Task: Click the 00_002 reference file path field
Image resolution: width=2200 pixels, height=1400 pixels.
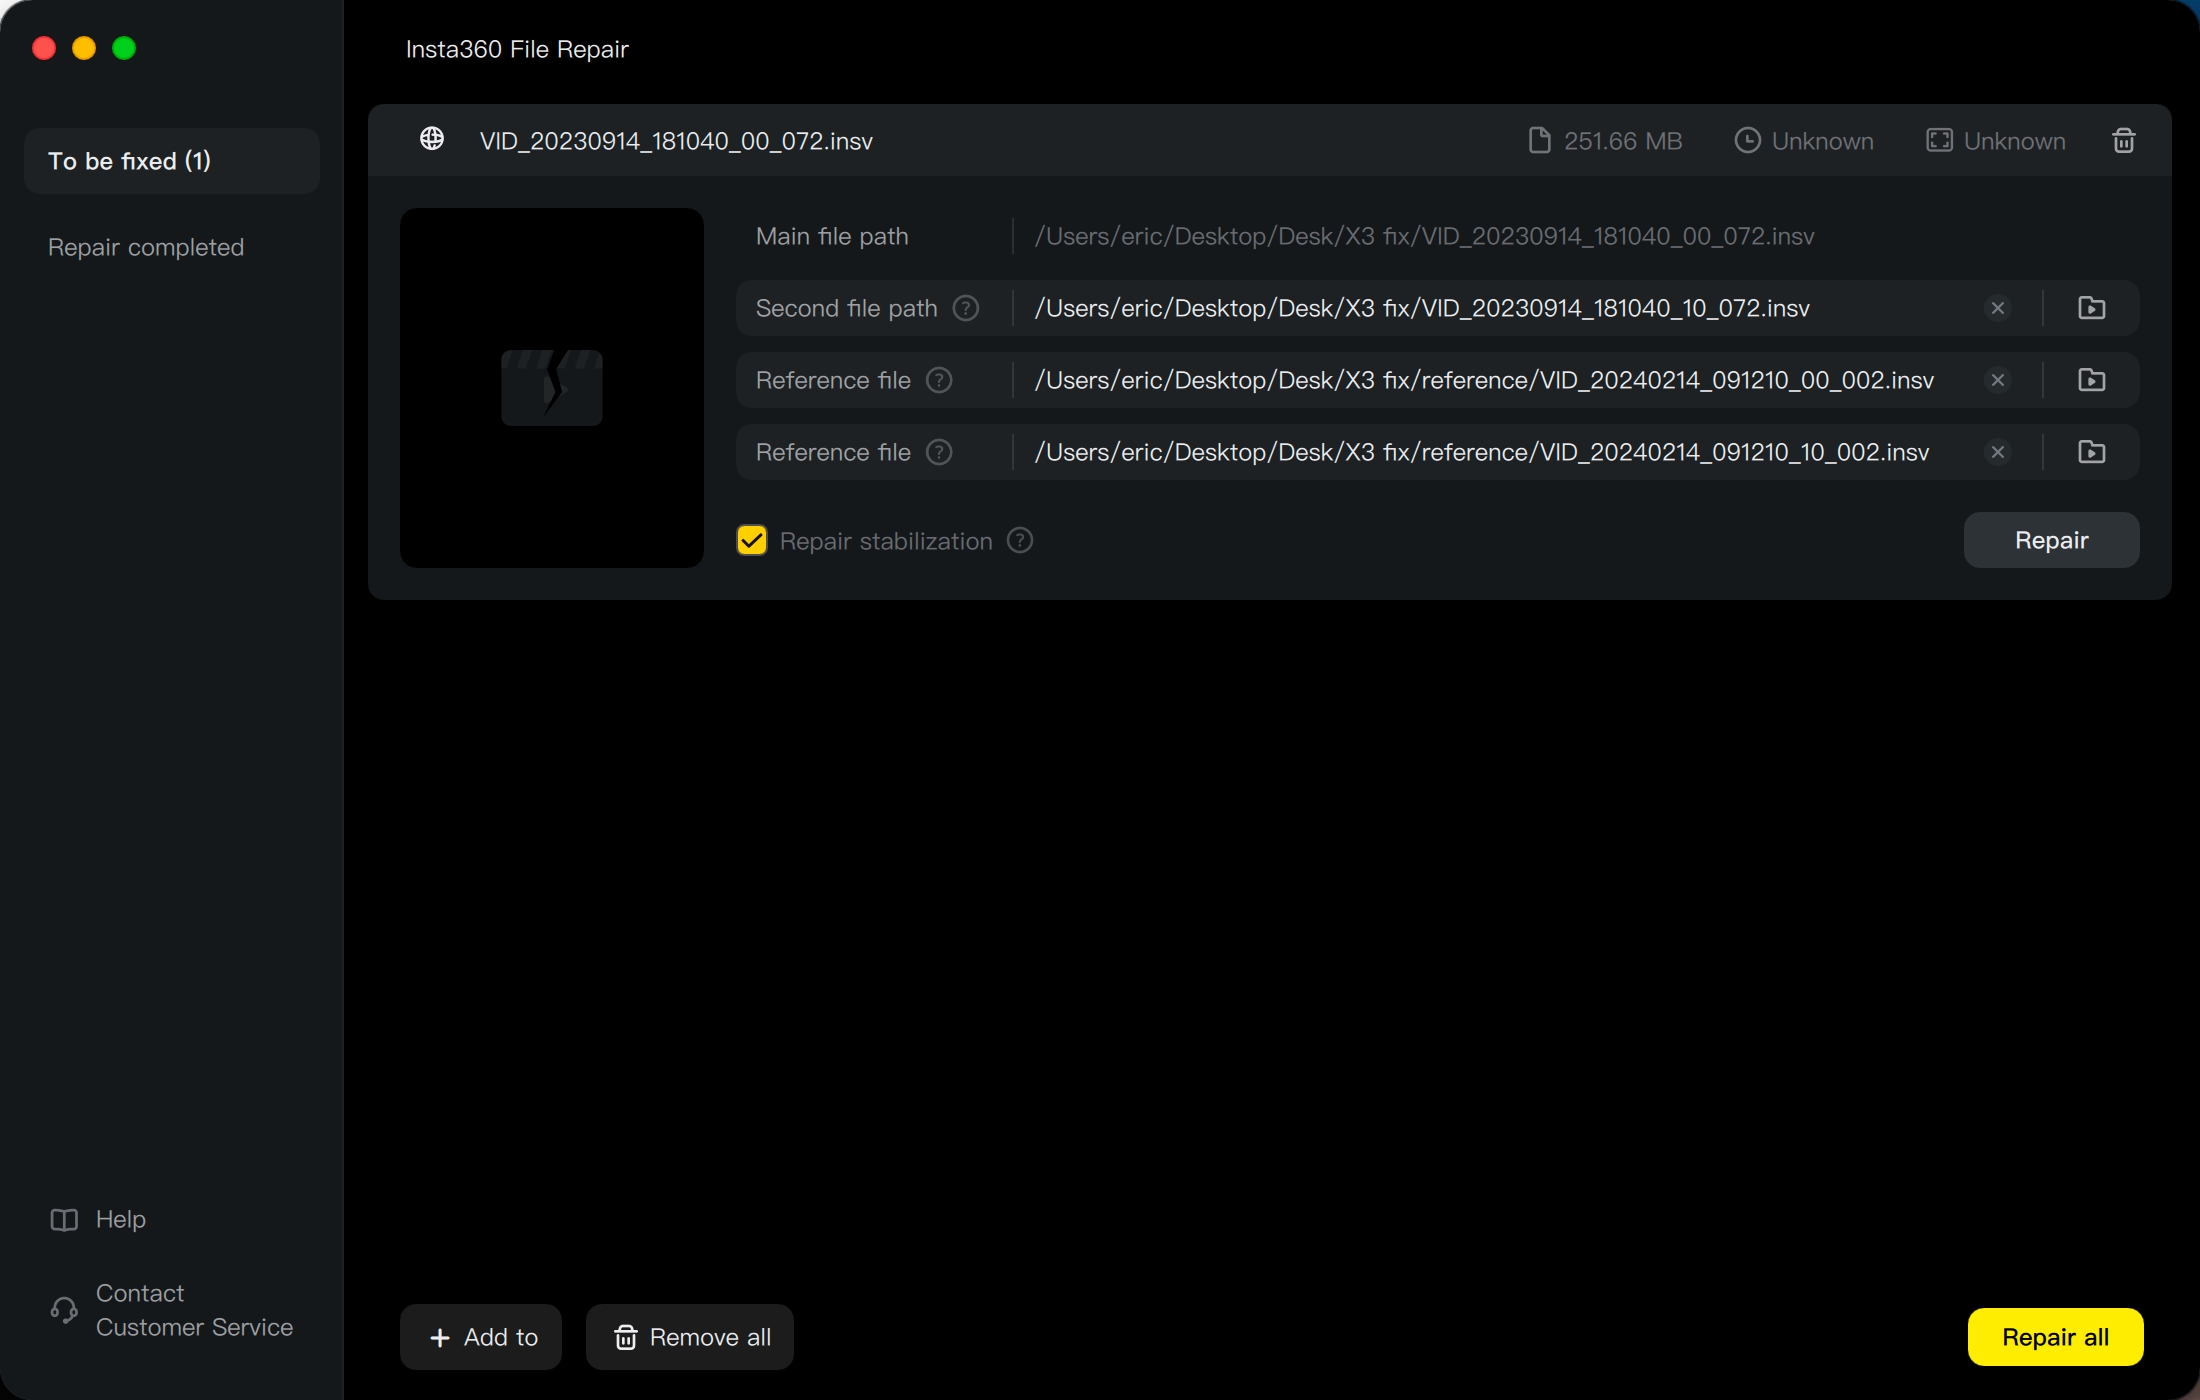Action: pyautogui.click(x=1484, y=380)
